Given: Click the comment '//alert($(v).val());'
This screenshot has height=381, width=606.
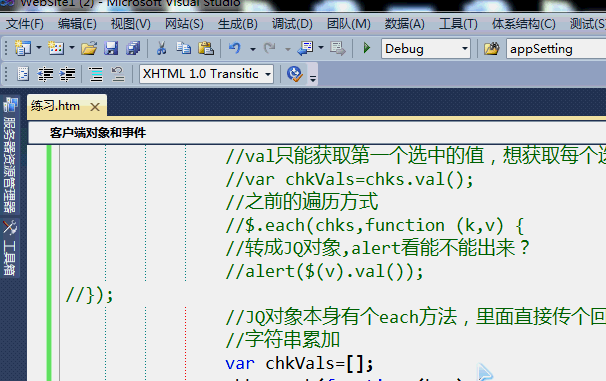Looking at the screenshot, I should click(x=324, y=272).
